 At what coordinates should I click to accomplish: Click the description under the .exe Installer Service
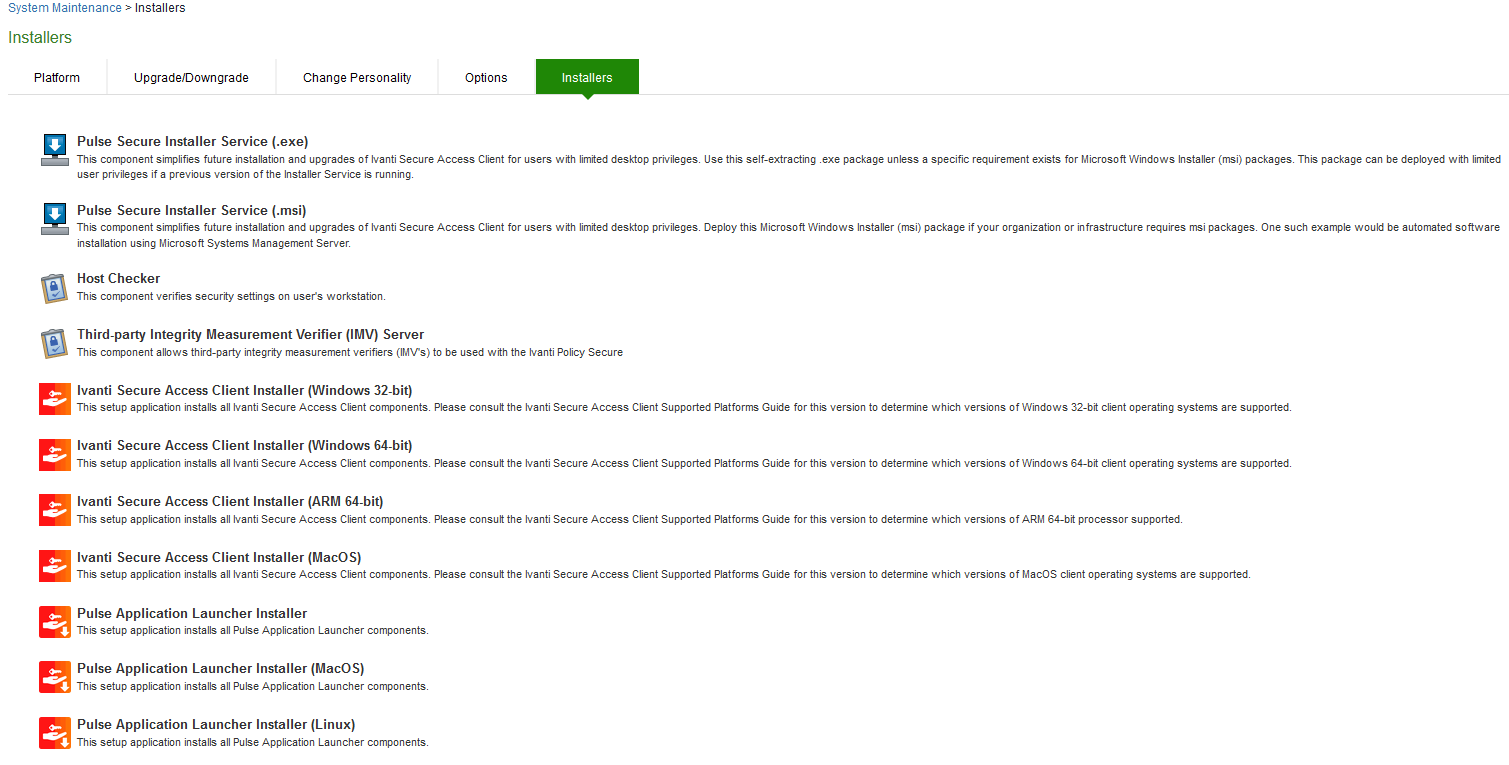[789, 167]
